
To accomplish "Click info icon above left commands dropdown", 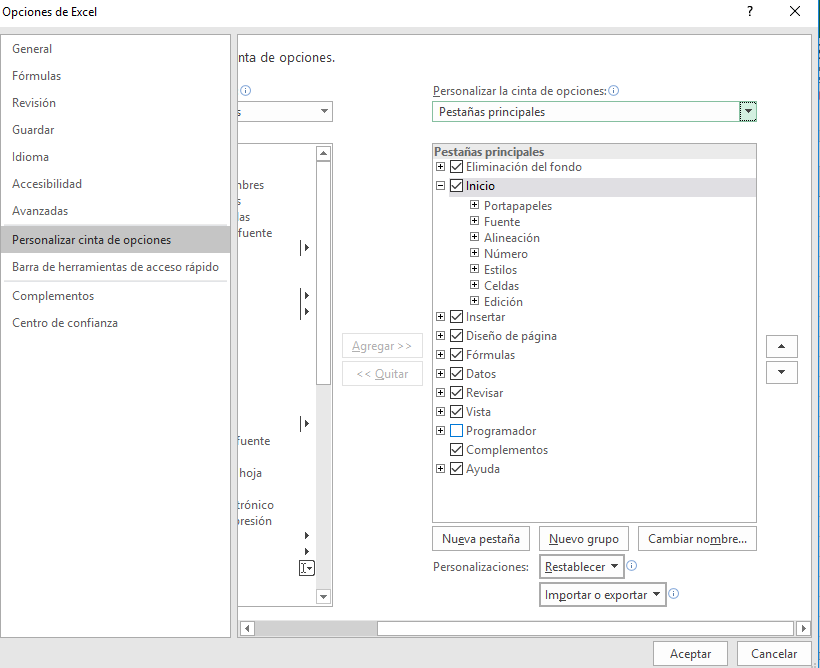I will (246, 90).
